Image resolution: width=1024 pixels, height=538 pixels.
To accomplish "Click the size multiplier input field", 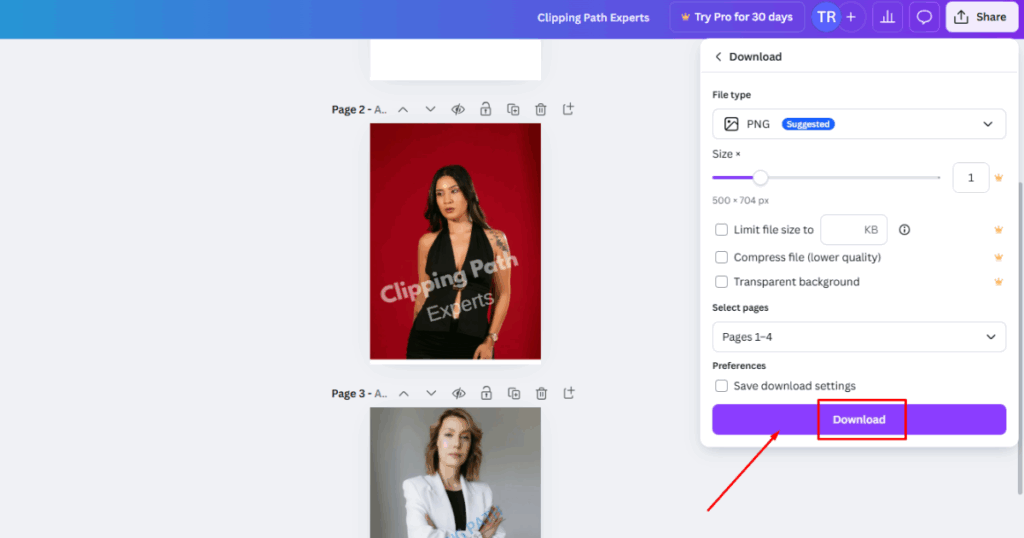I will pyautogui.click(x=970, y=178).
